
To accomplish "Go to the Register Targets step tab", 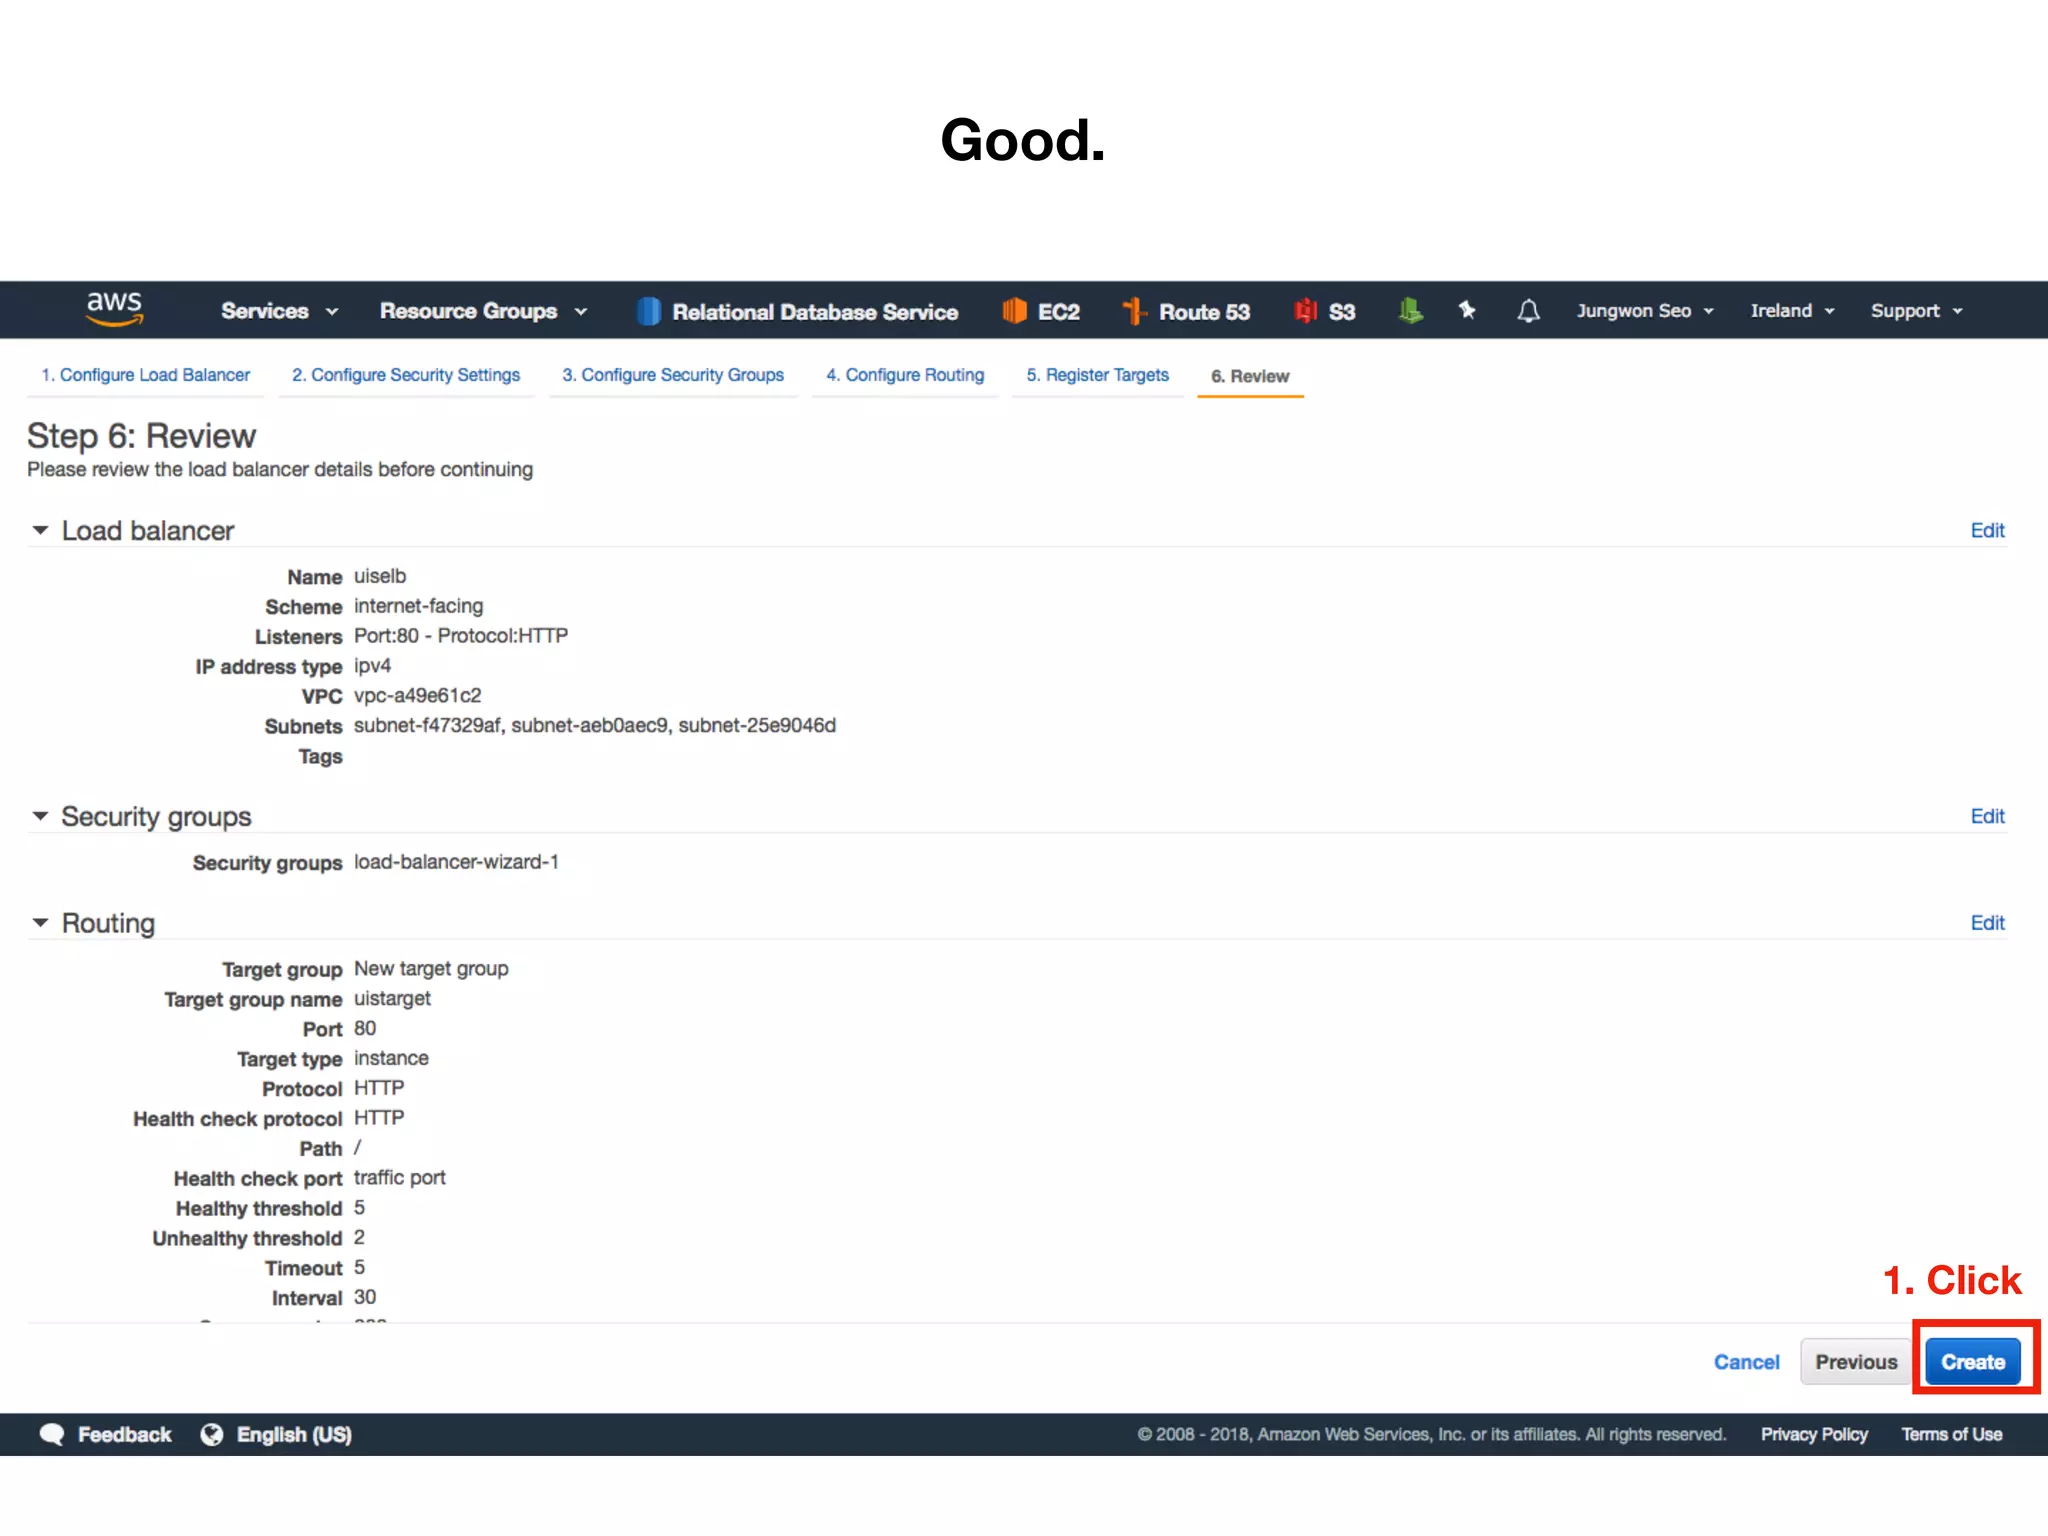I will (x=1097, y=375).
